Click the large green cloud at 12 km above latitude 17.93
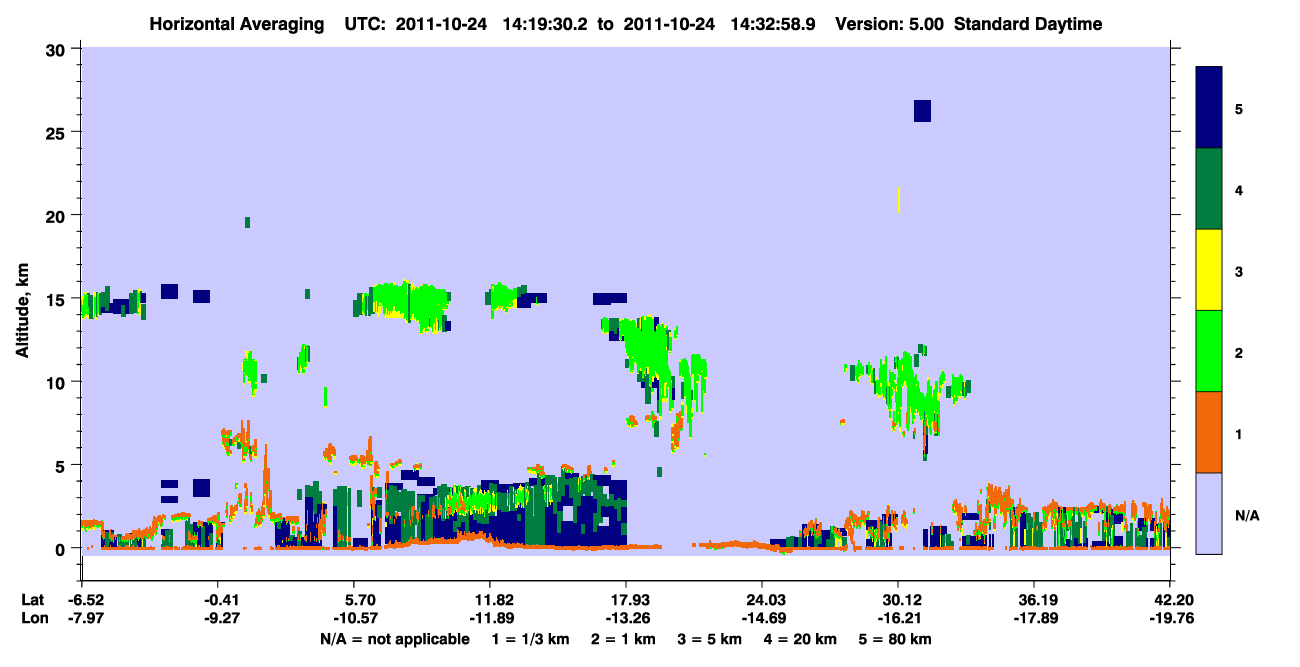The width and height of the screenshot is (1300, 667). point(648,345)
